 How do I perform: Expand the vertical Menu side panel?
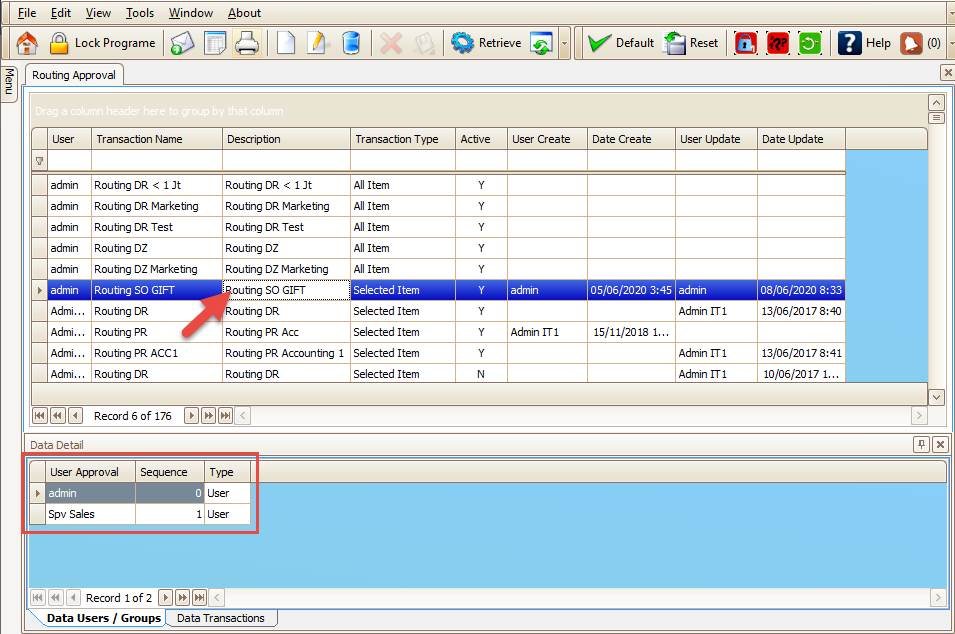coord(9,82)
